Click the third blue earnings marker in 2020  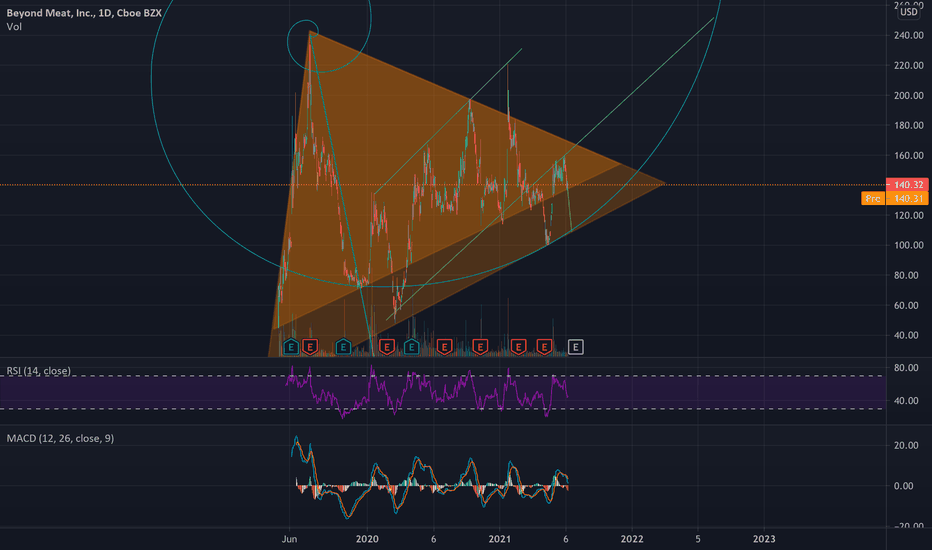pos(411,347)
